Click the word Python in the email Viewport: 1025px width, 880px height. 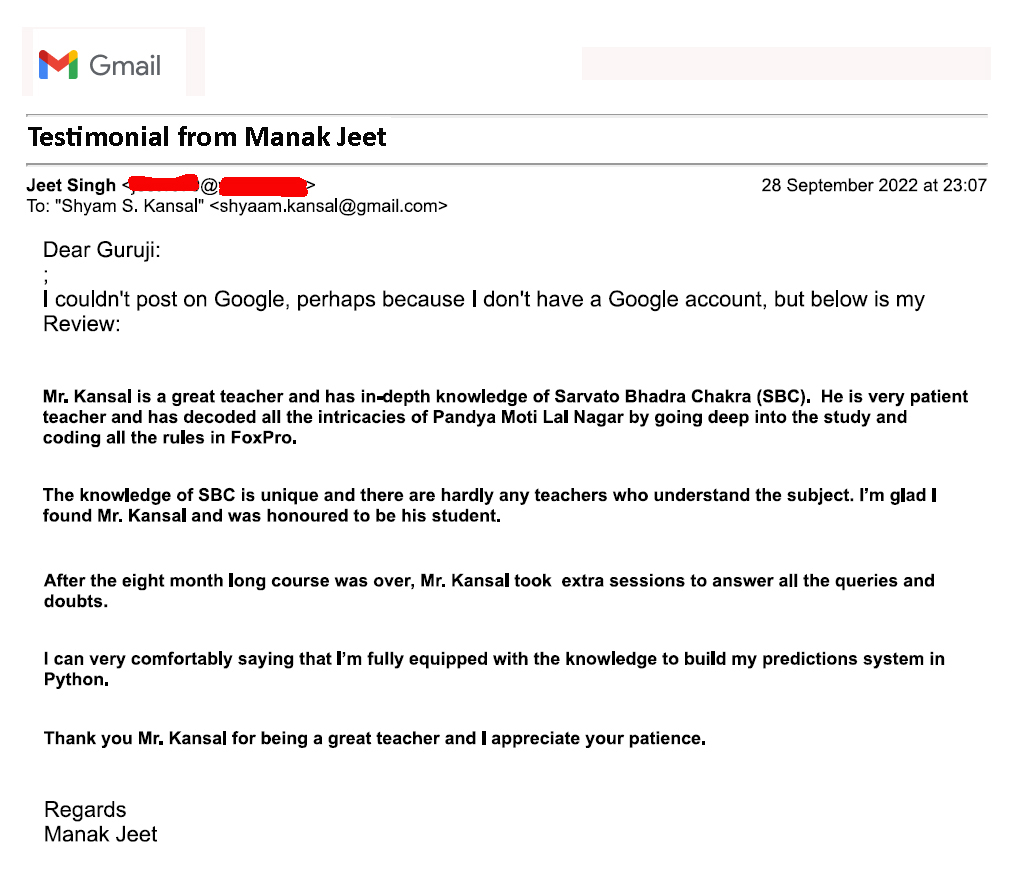(x=76, y=680)
